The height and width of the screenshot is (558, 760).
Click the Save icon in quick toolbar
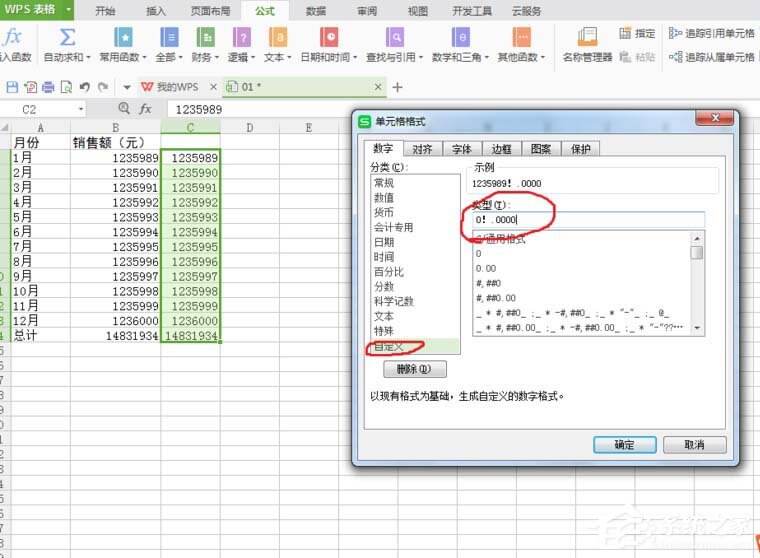[x=12, y=87]
